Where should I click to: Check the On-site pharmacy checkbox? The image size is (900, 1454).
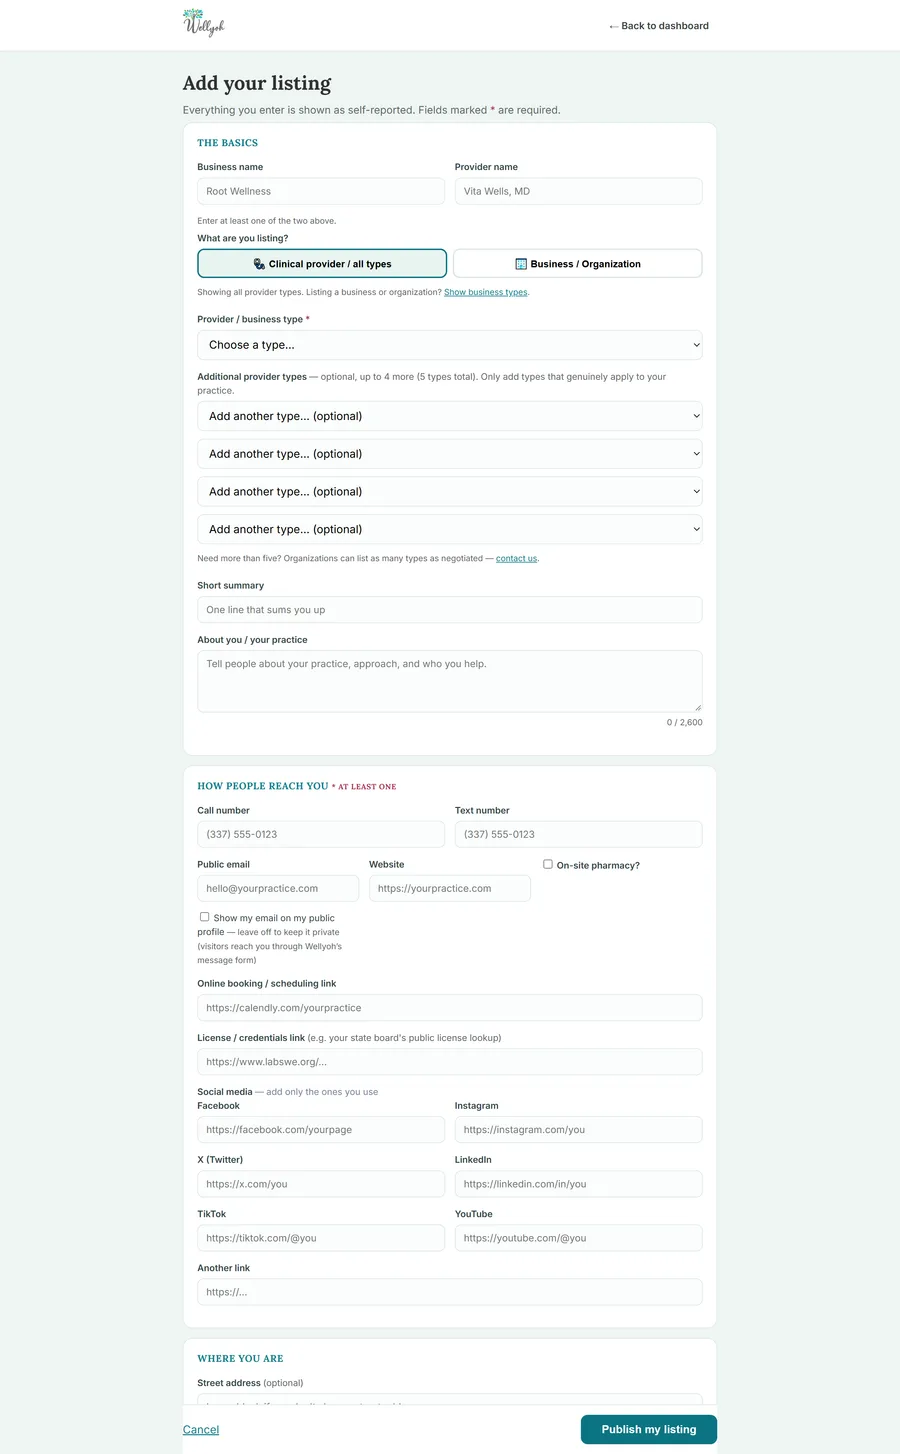tap(548, 864)
